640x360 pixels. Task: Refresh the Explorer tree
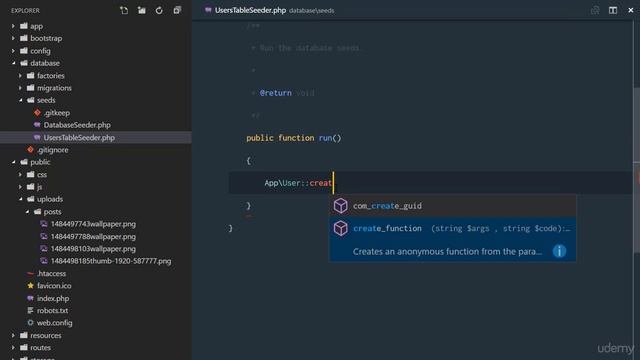(159, 10)
